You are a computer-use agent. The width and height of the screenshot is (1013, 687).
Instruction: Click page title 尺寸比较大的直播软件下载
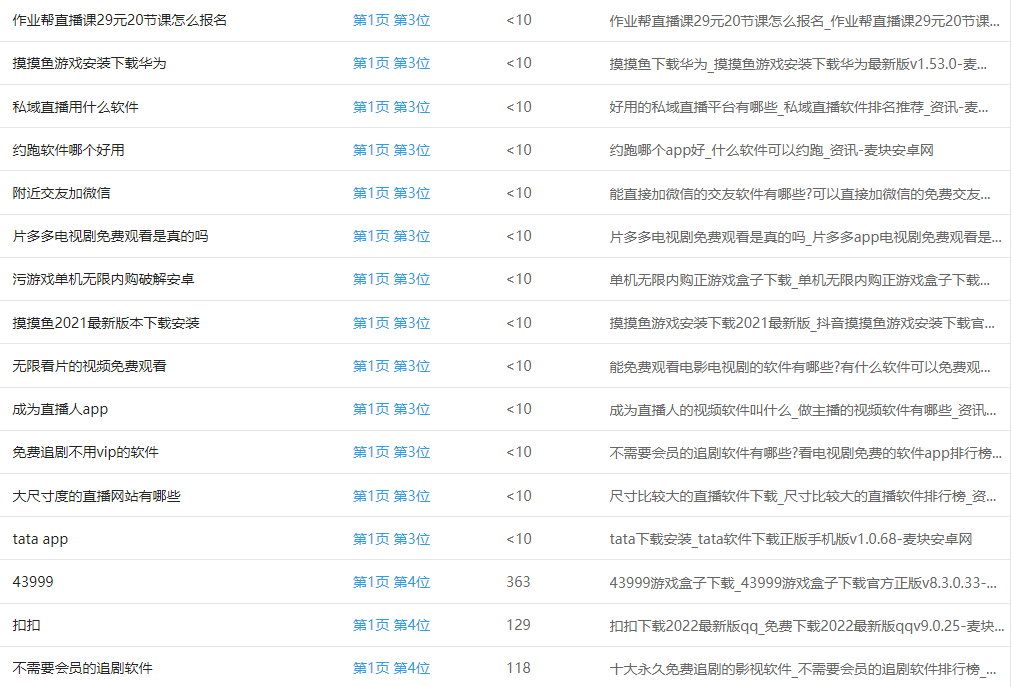[x=802, y=496]
